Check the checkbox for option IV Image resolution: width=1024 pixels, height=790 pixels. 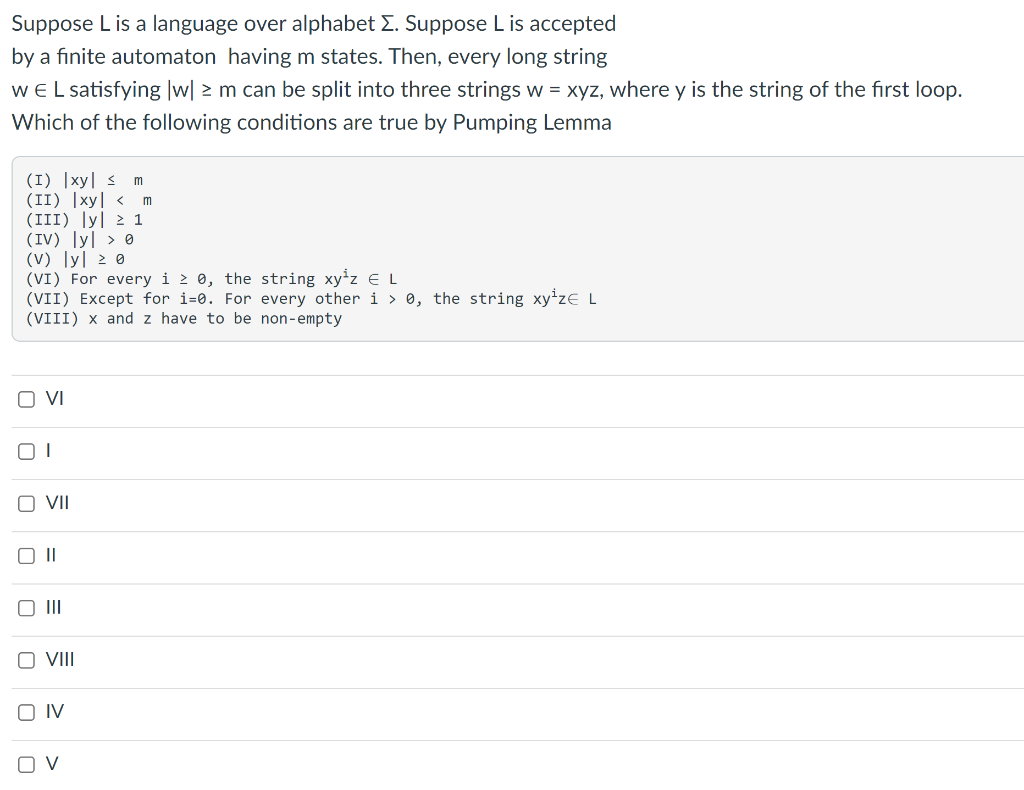point(25,711)
